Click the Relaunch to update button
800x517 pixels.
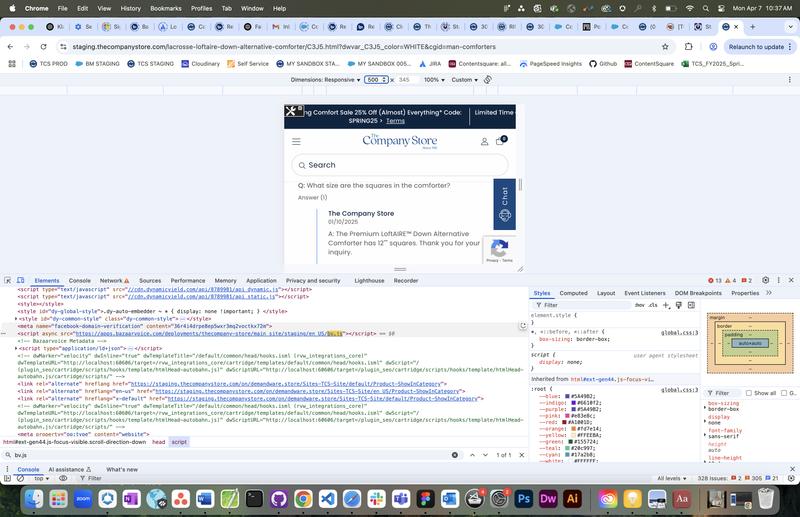760,46
